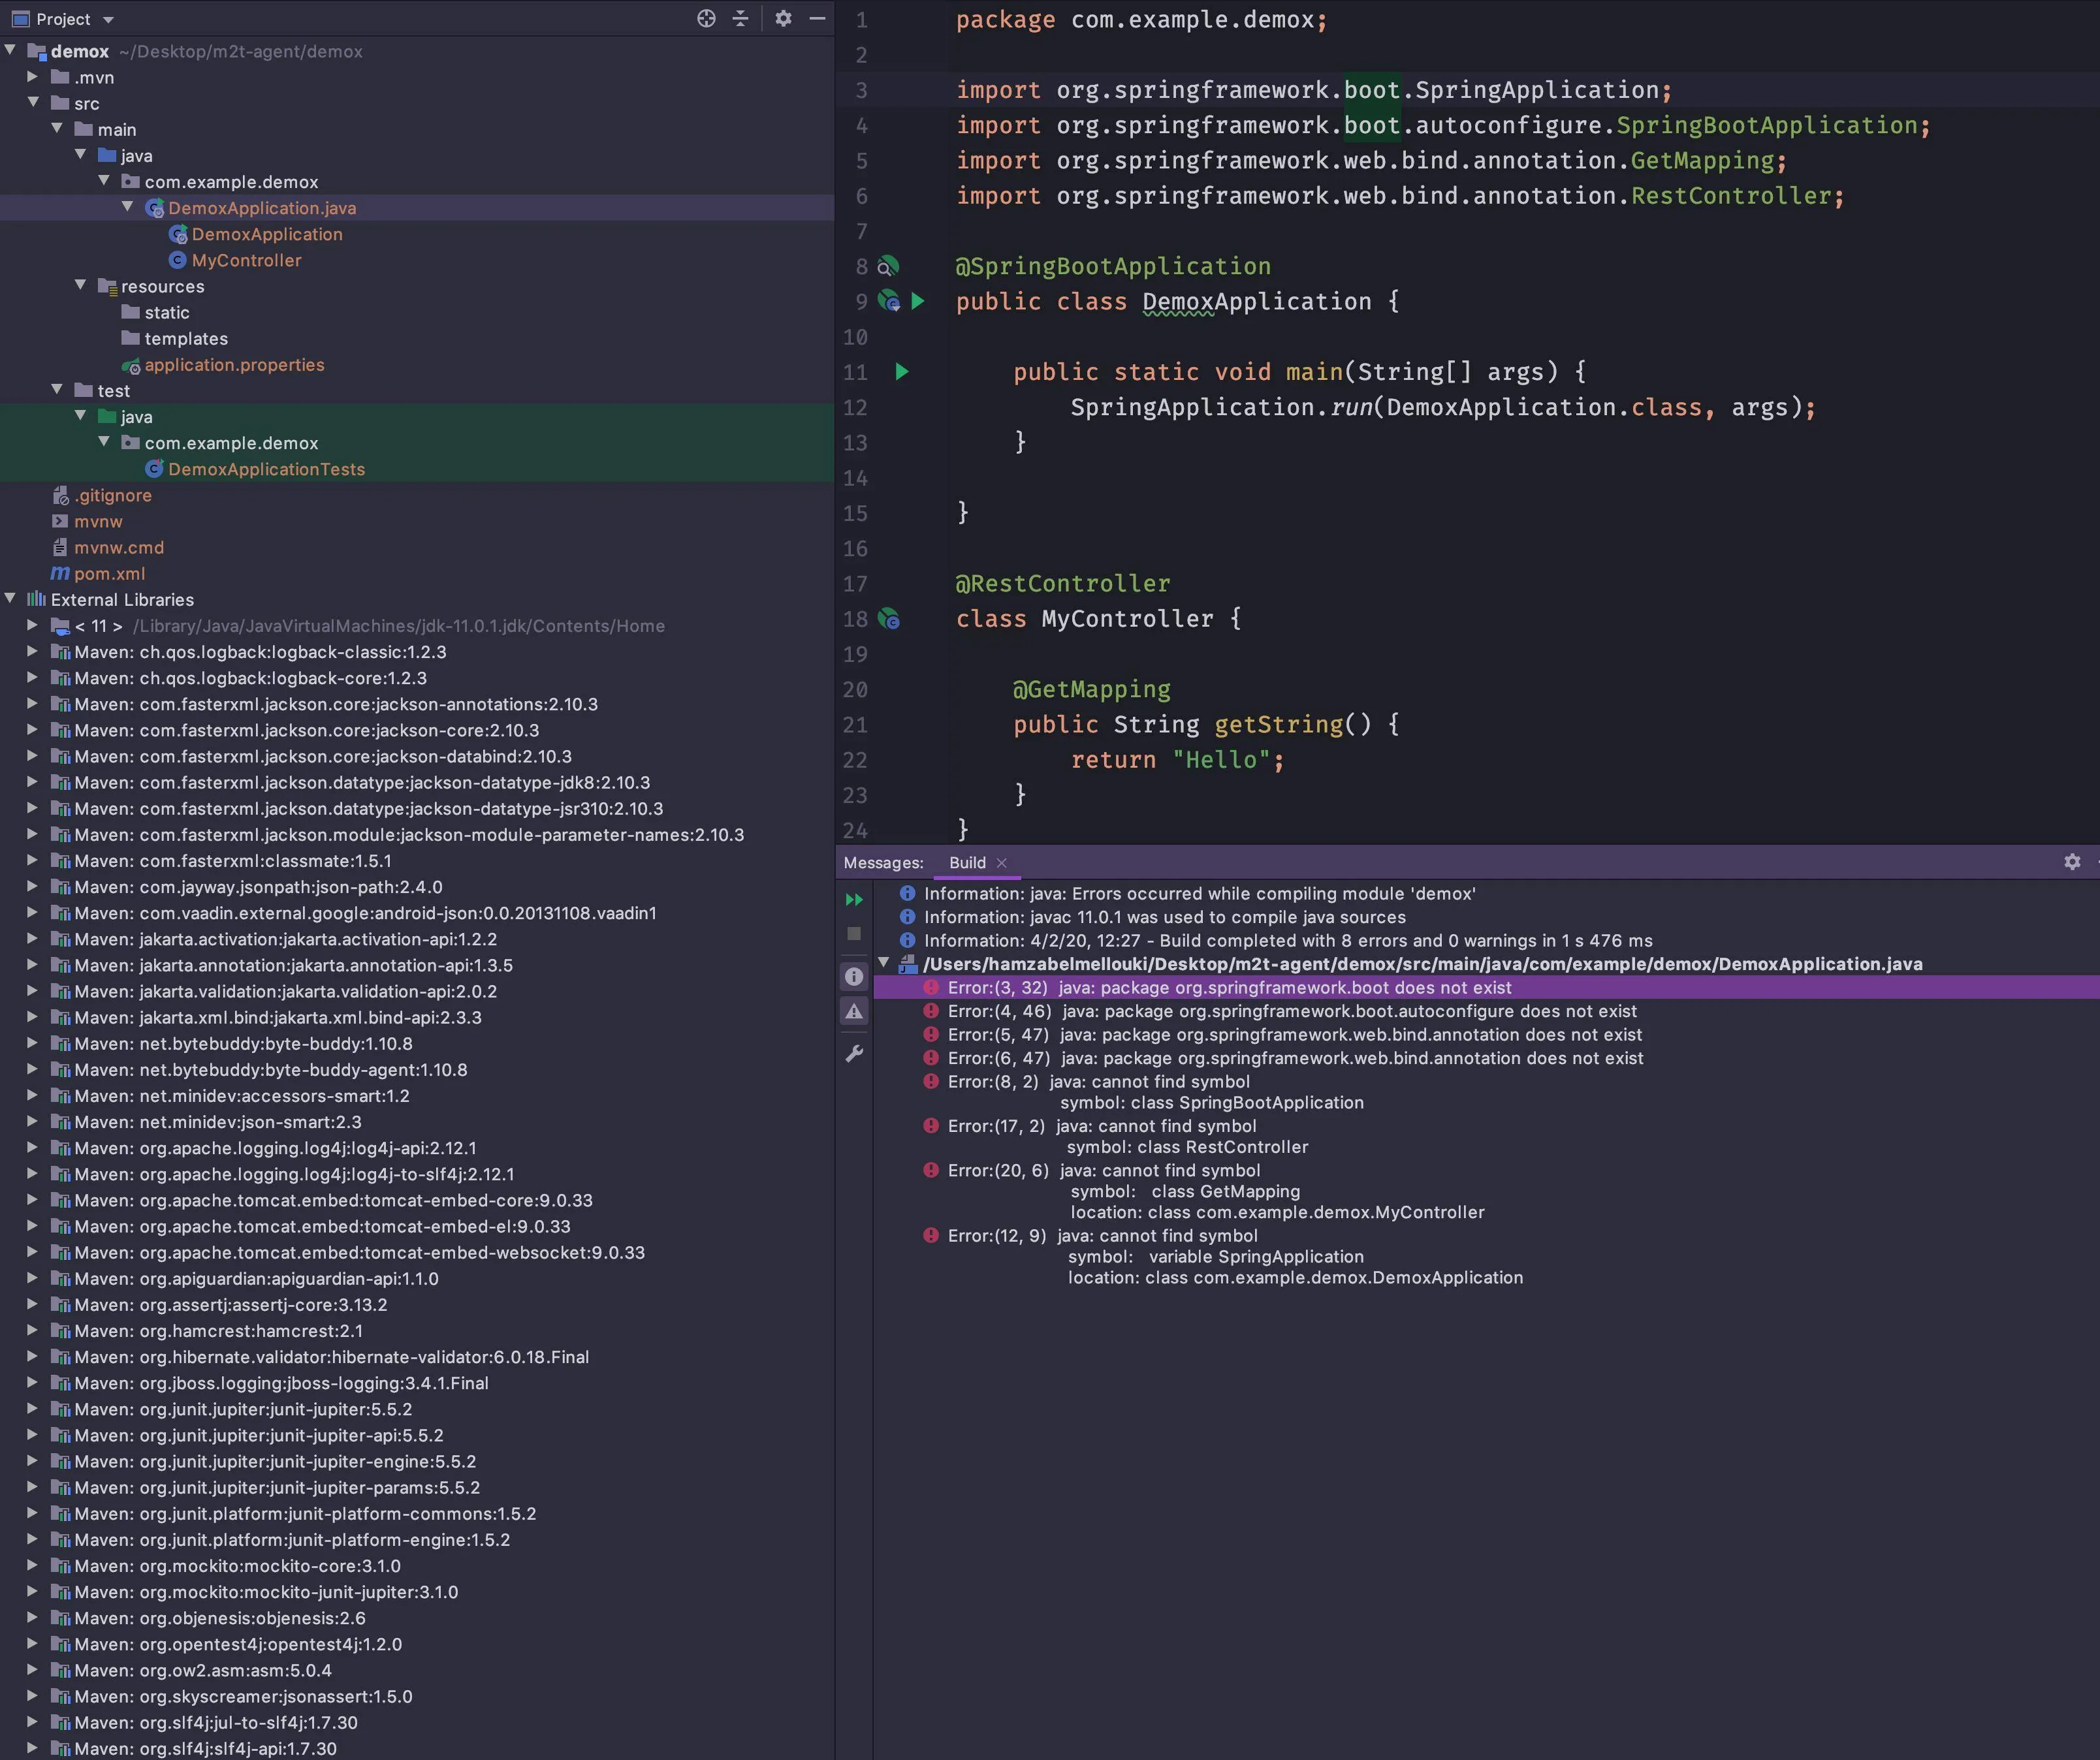Select slf4j-api:1.7.30 library
Screen dimensions: 2100x1760
(205, 1748)
